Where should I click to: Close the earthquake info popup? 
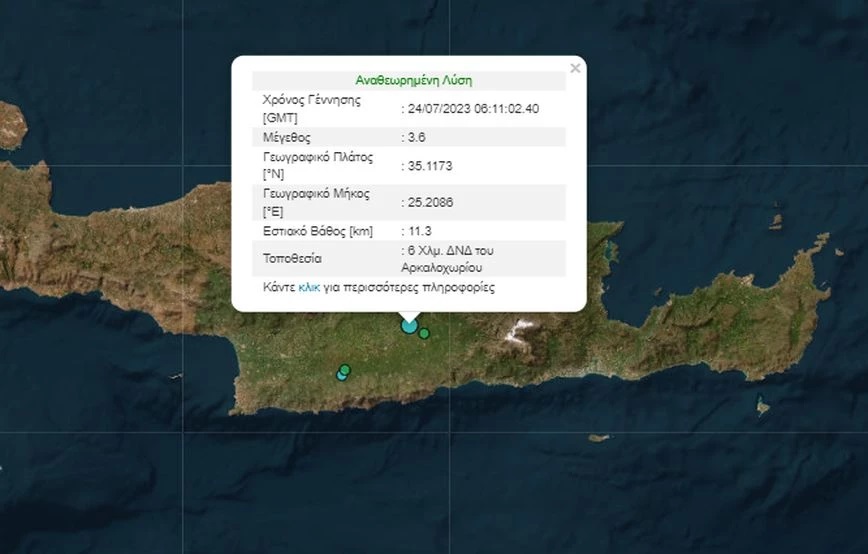point(574,69)
